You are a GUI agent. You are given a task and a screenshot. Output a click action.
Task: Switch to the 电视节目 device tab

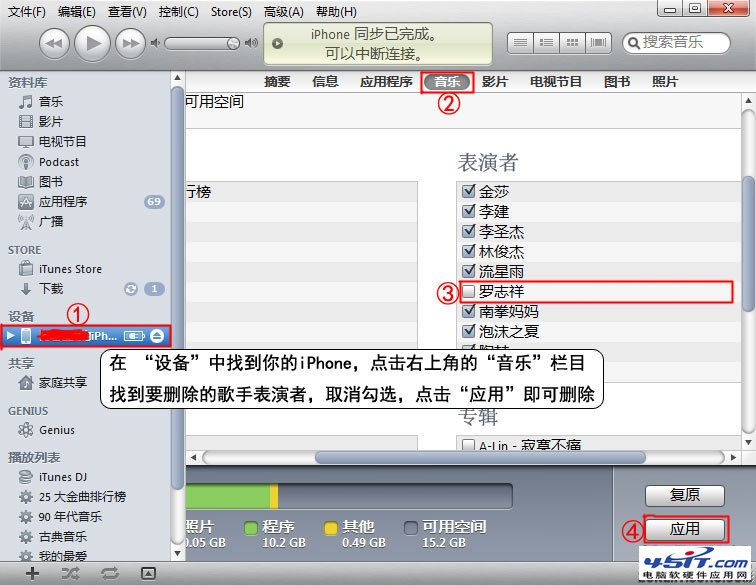[x=555, y=82]
